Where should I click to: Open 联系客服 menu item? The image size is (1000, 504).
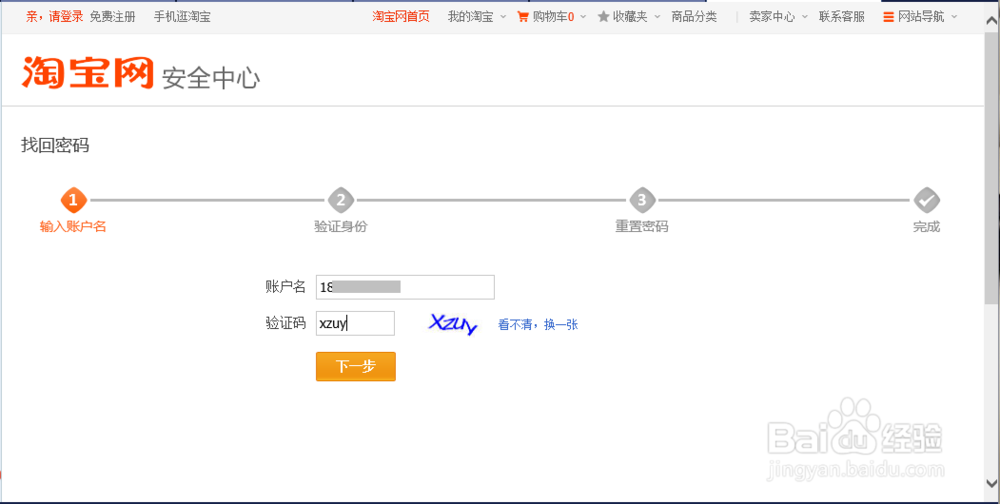coord(842,17)
